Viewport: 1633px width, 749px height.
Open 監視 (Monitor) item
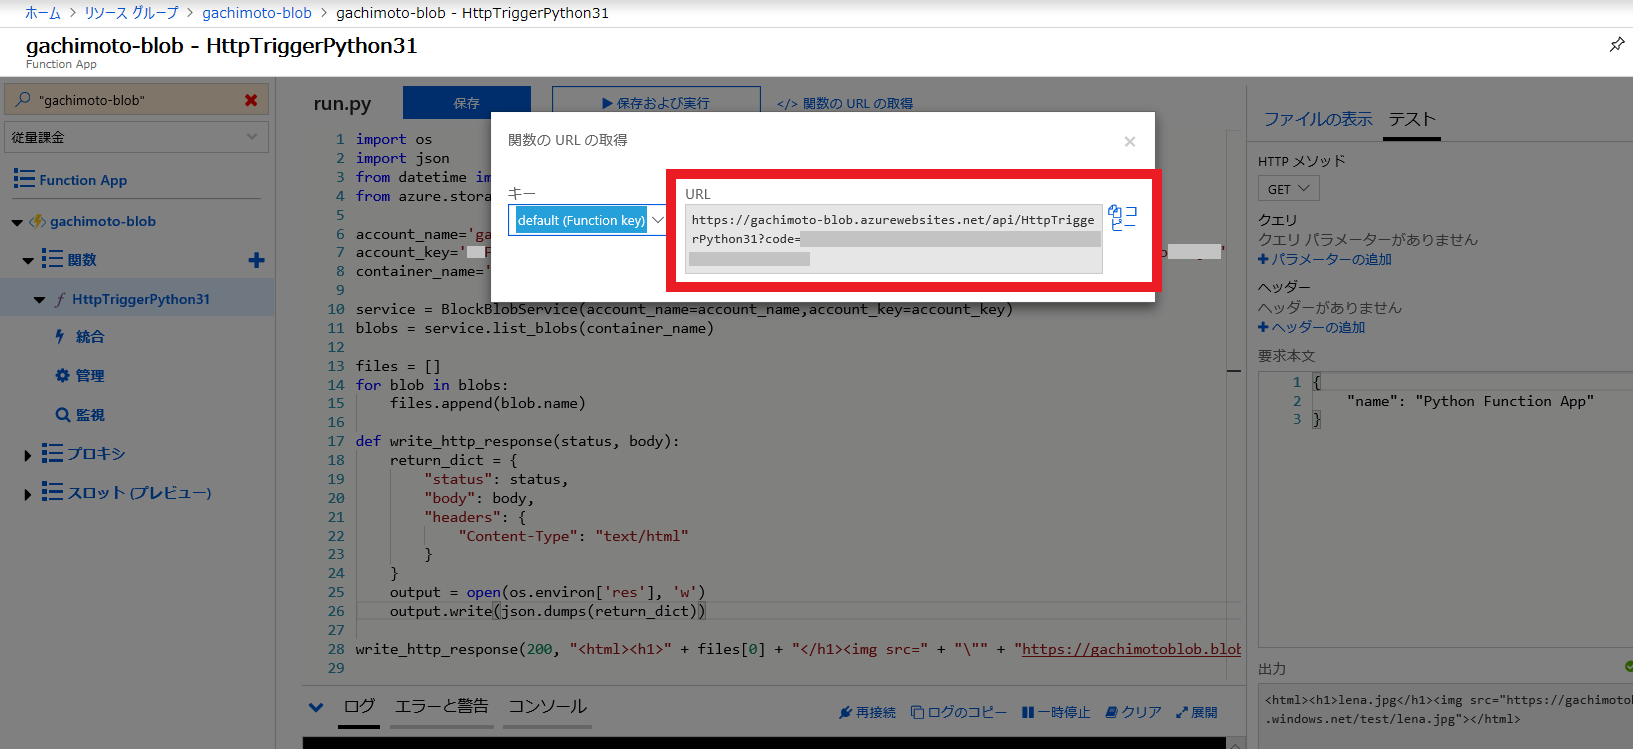90,415
